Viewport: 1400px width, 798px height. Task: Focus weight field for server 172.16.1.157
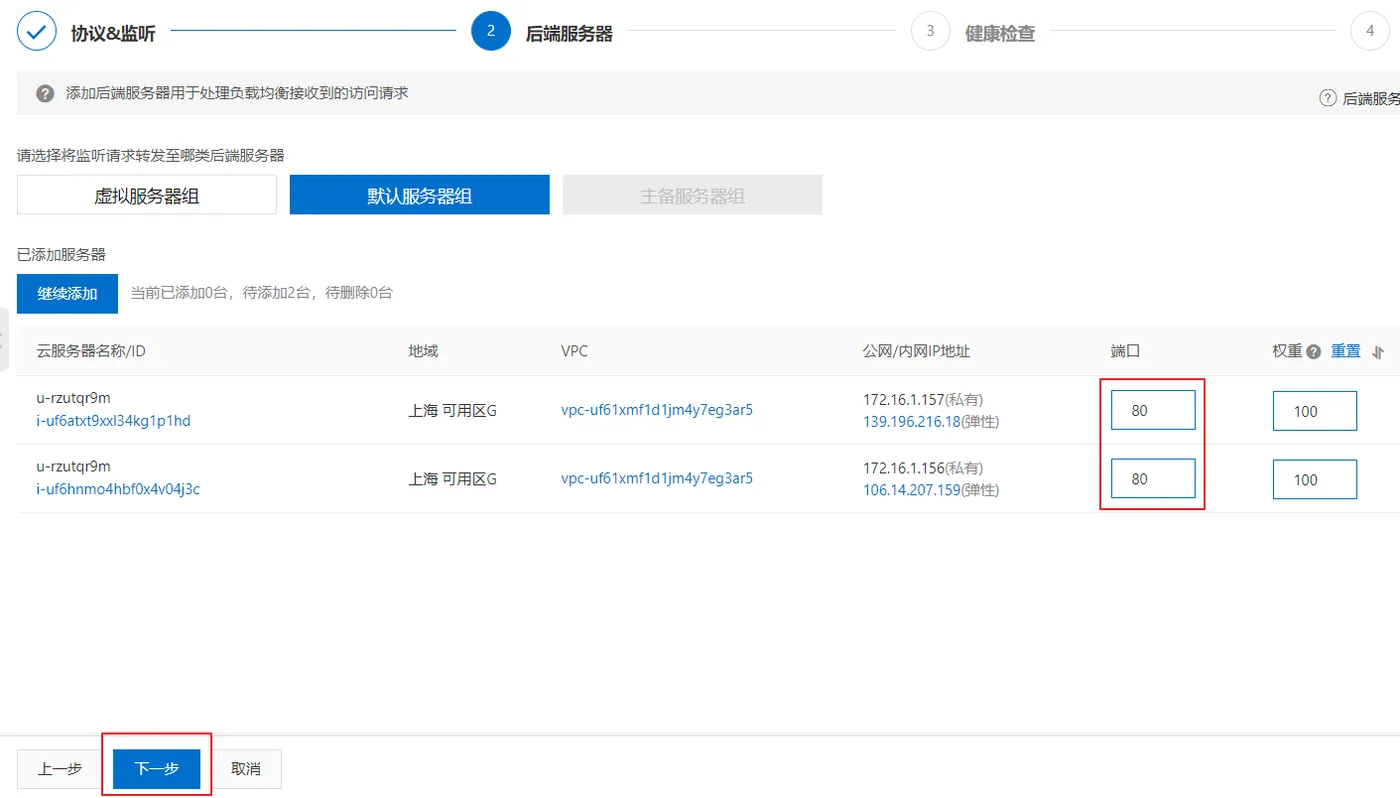pyautogui.click(x=1315, y=411)
